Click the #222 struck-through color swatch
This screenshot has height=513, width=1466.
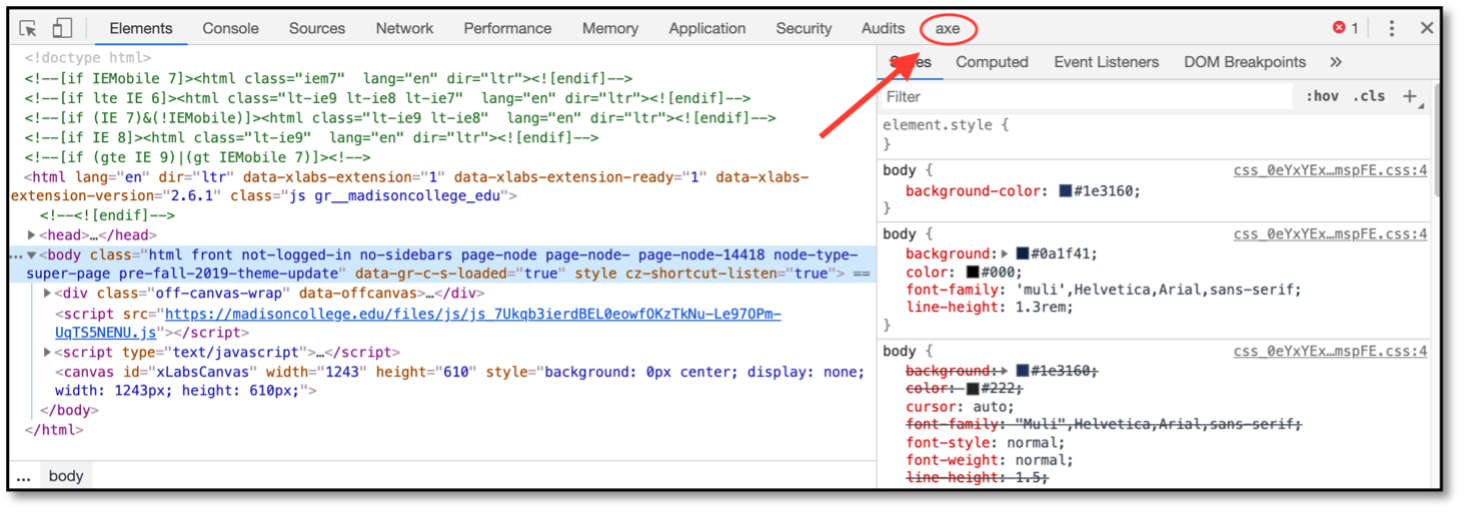974,389
